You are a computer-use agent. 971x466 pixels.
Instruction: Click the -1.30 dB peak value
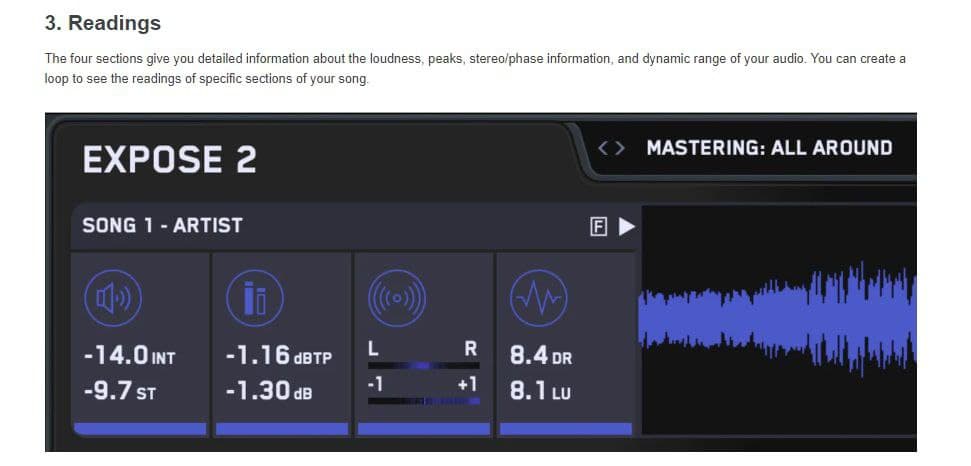point(269,391)
